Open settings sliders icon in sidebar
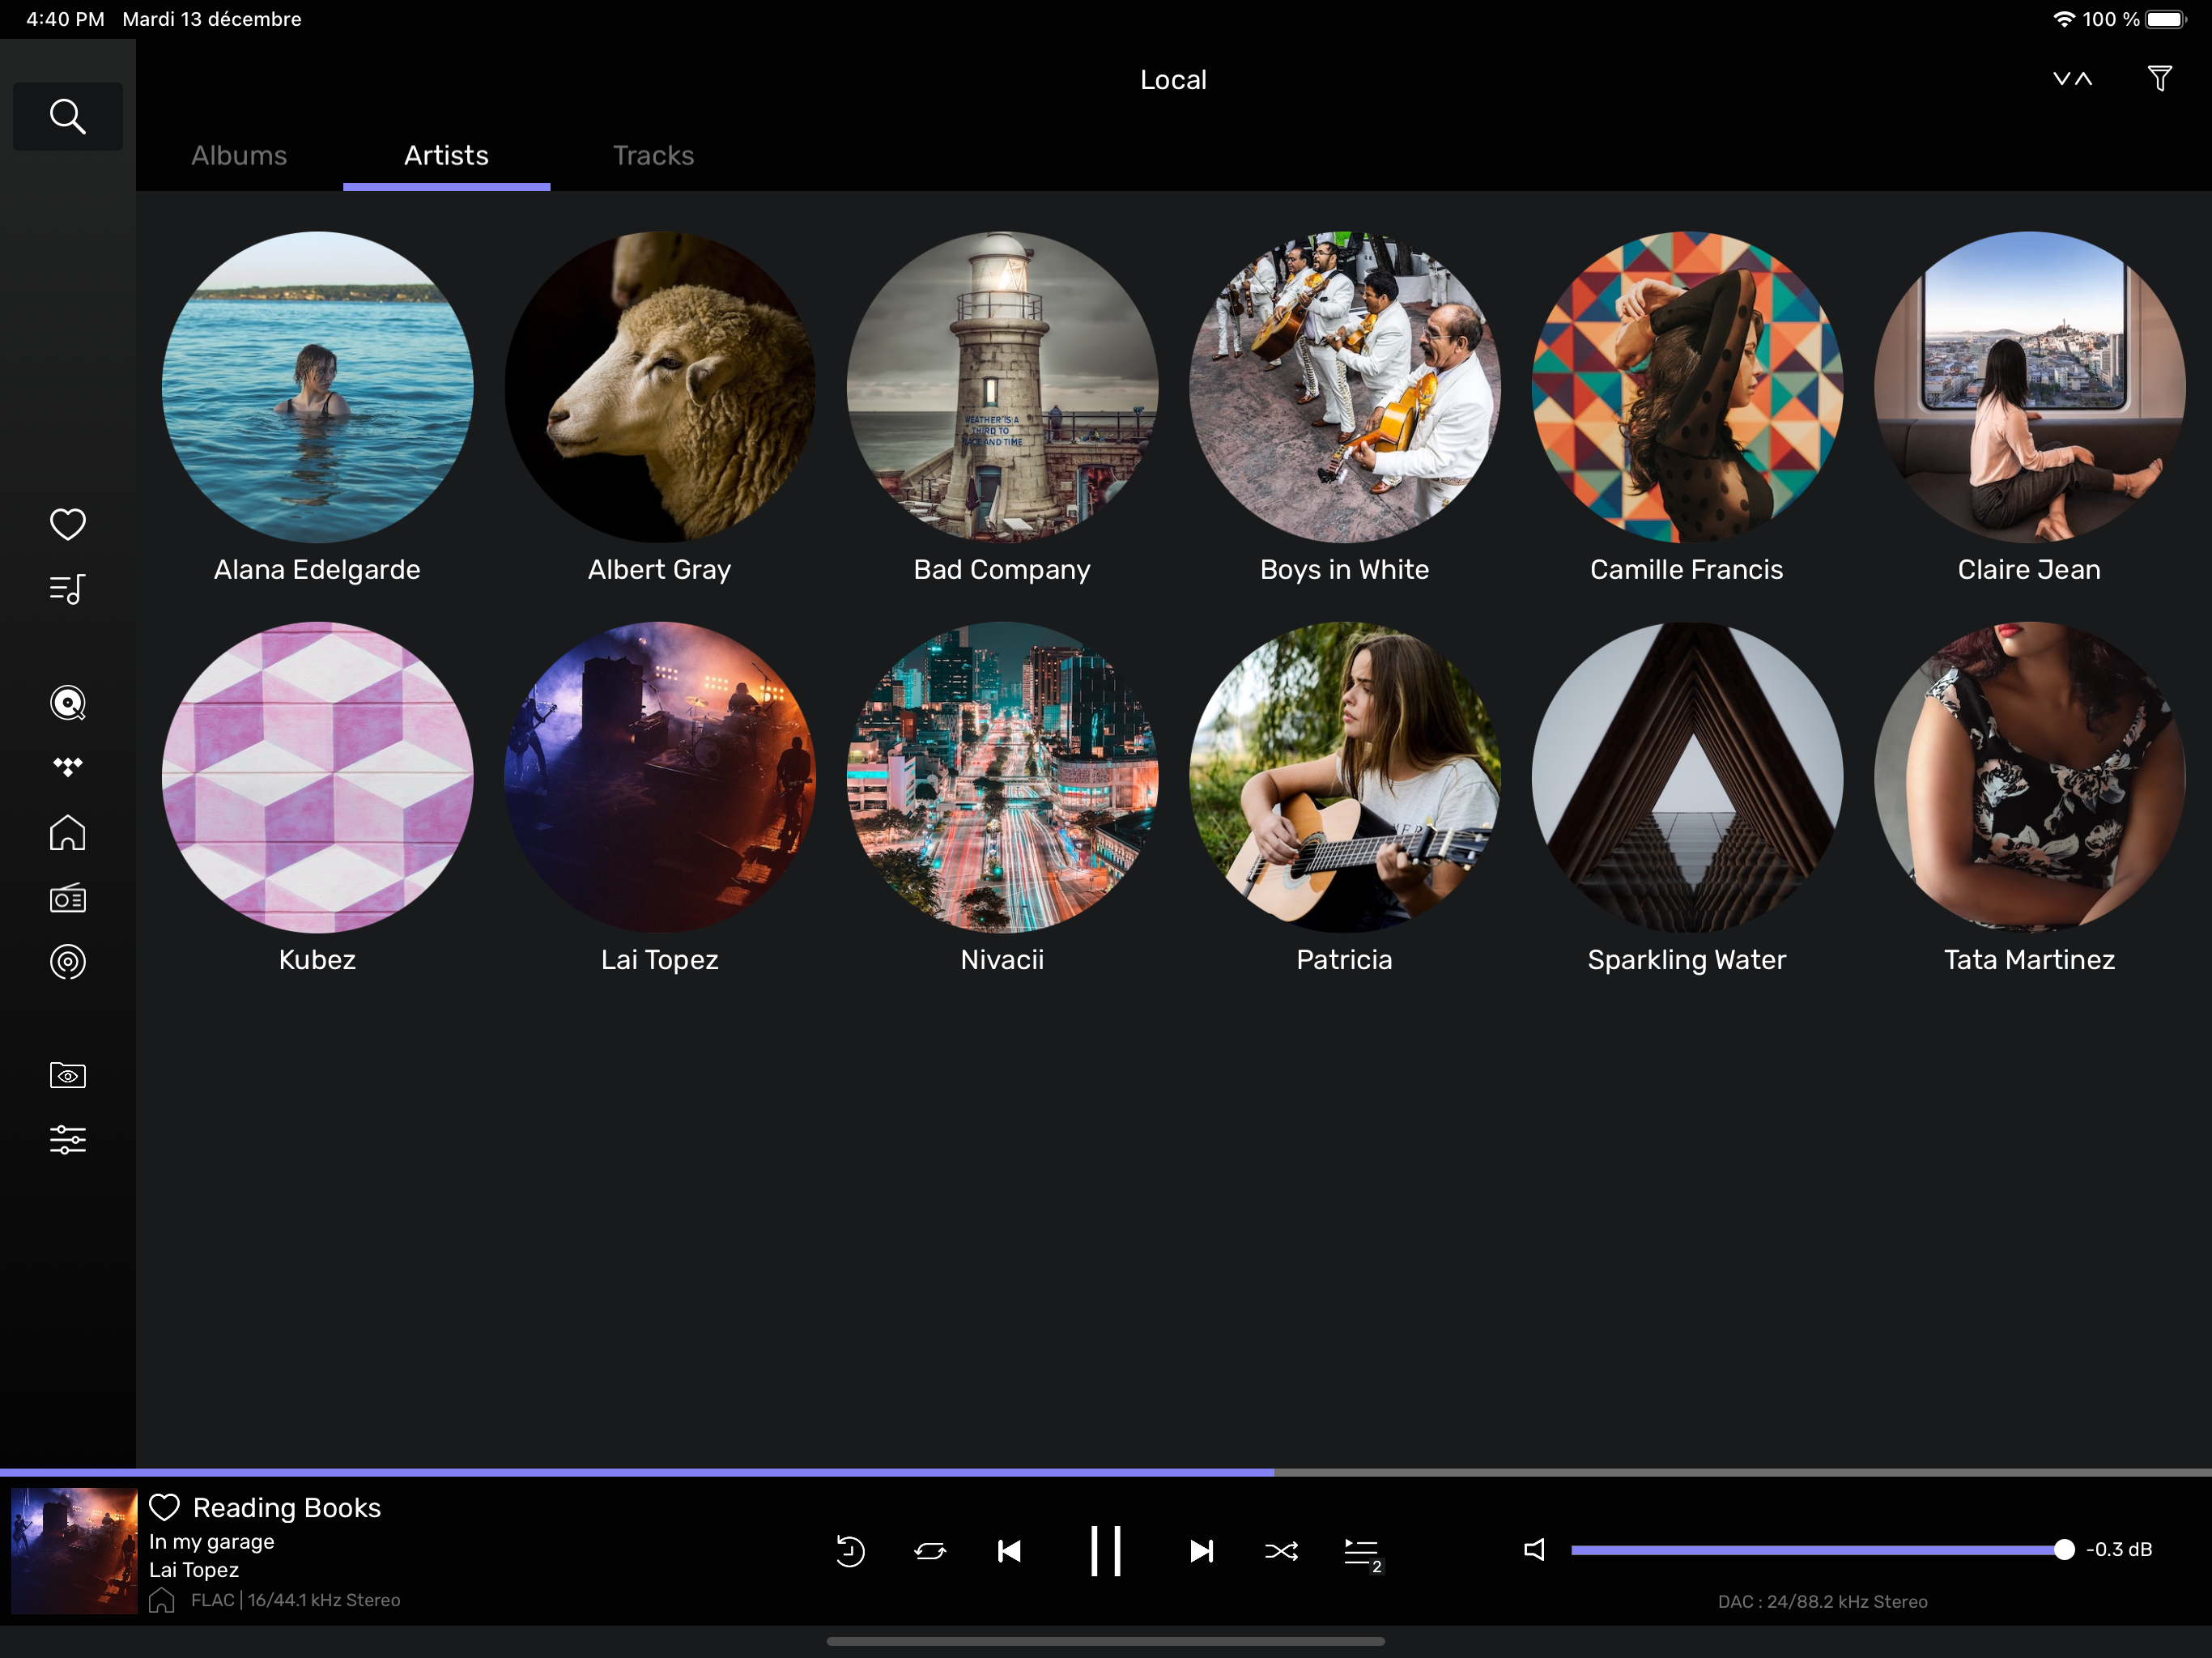This screenshot has height=1658, width=2212. tap(67, 1140)
